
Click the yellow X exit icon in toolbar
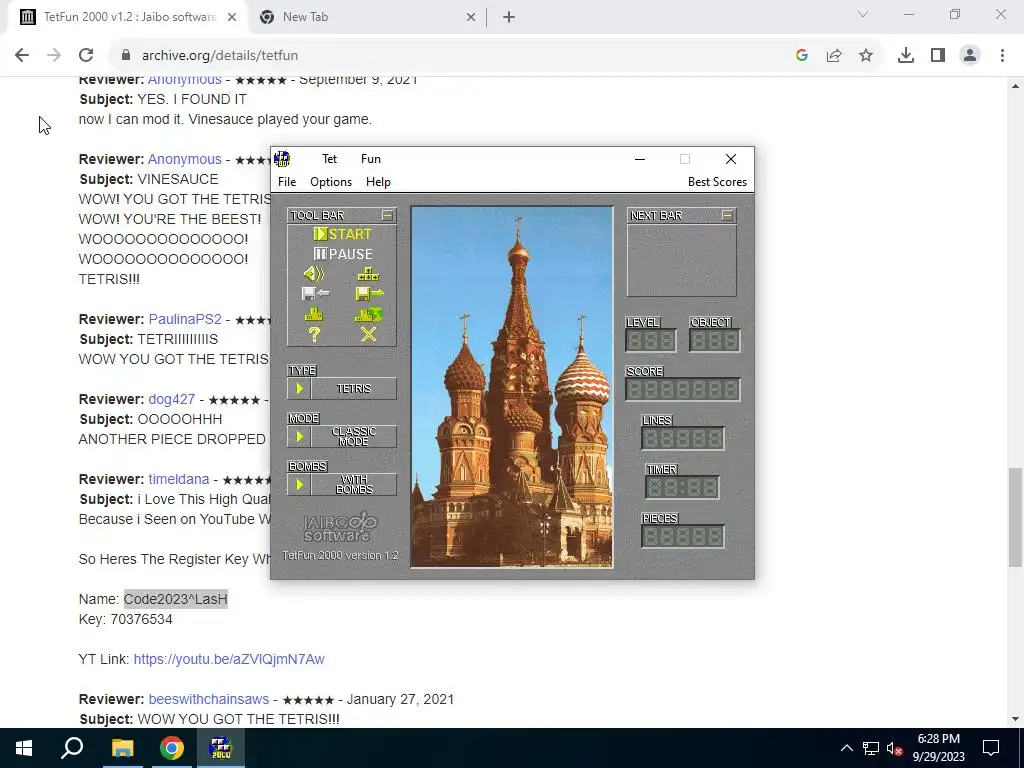coord(368,334)
